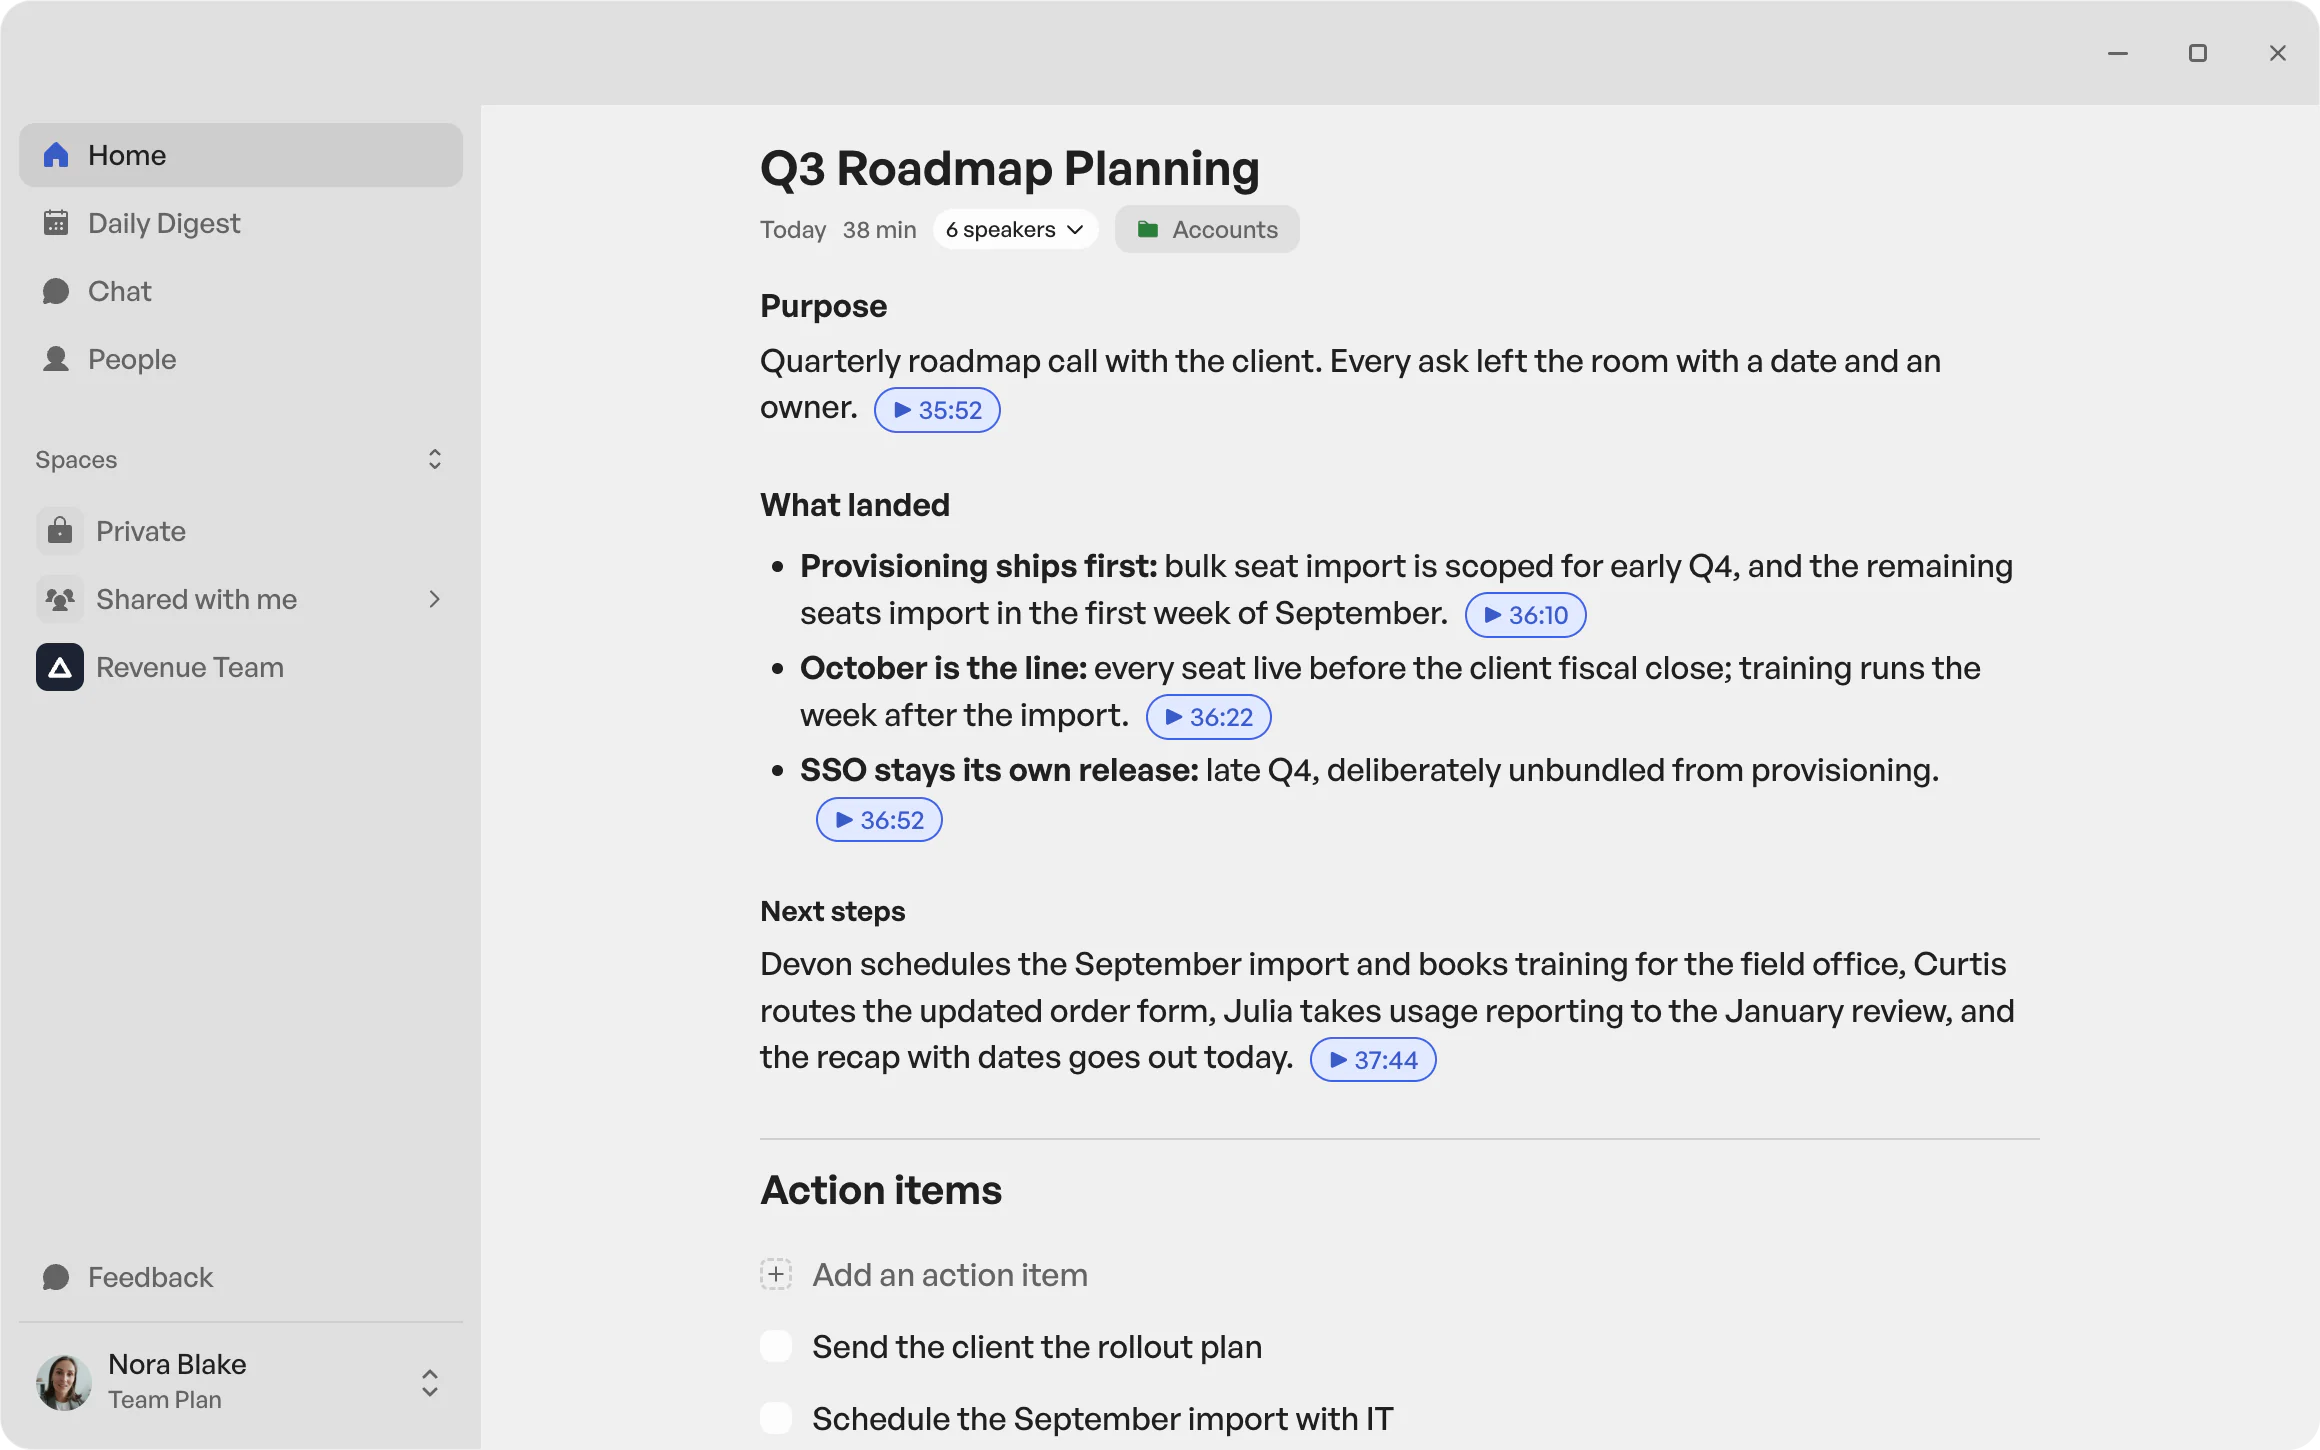Click the plus icon to add action item
Screen dimensions: 2320x1450
[776, 1274]
